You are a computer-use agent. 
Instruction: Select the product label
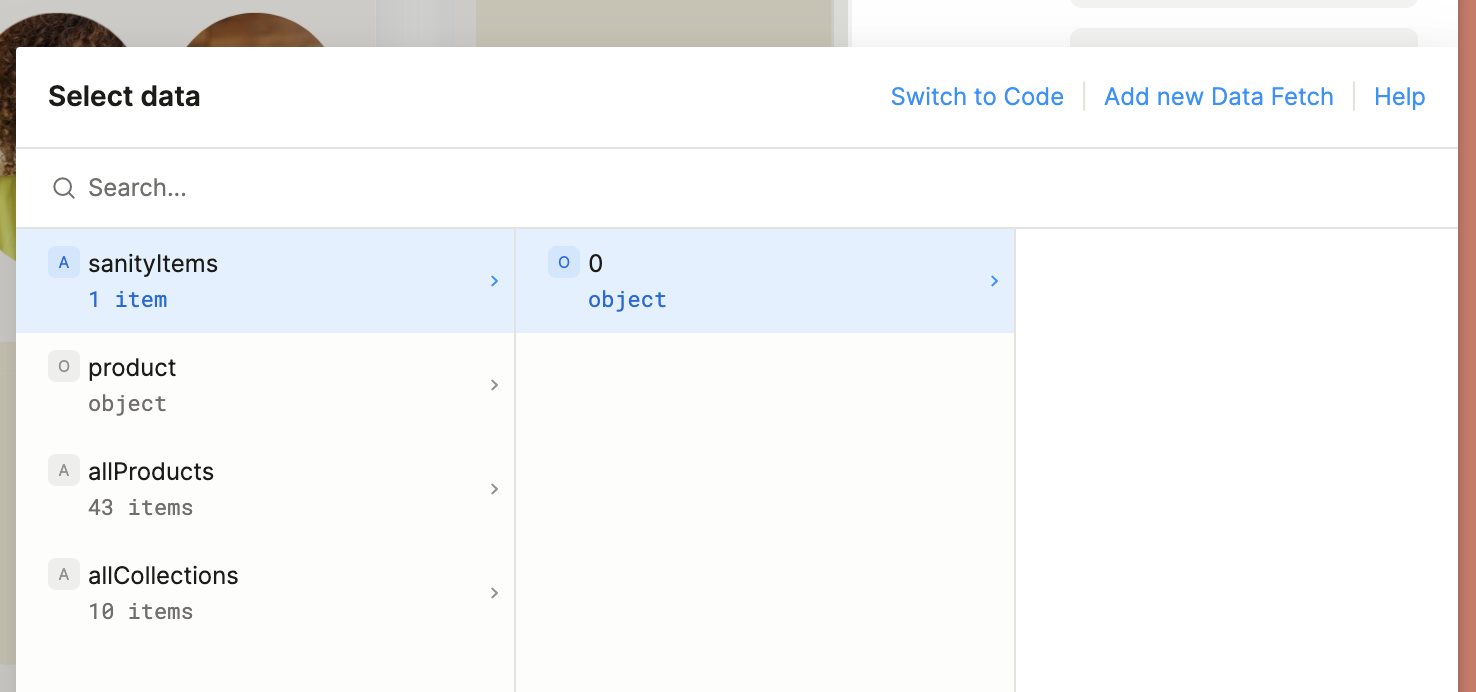132,368
